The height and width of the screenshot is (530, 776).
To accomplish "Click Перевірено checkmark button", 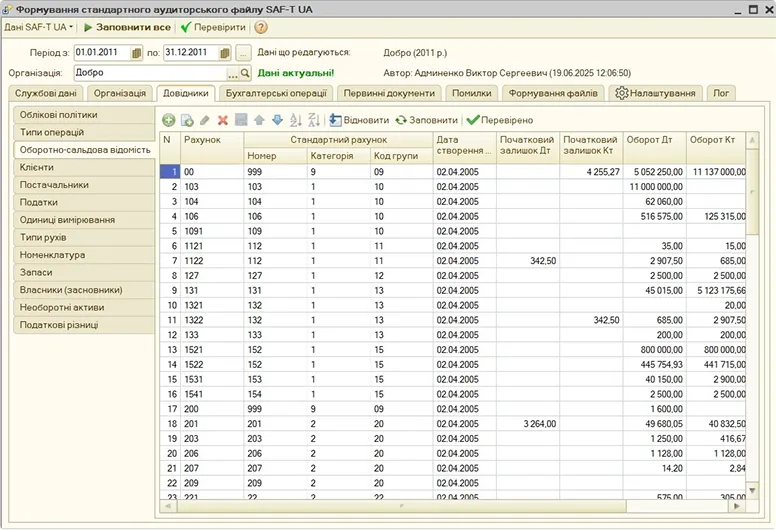I will [x=500, y=120].
